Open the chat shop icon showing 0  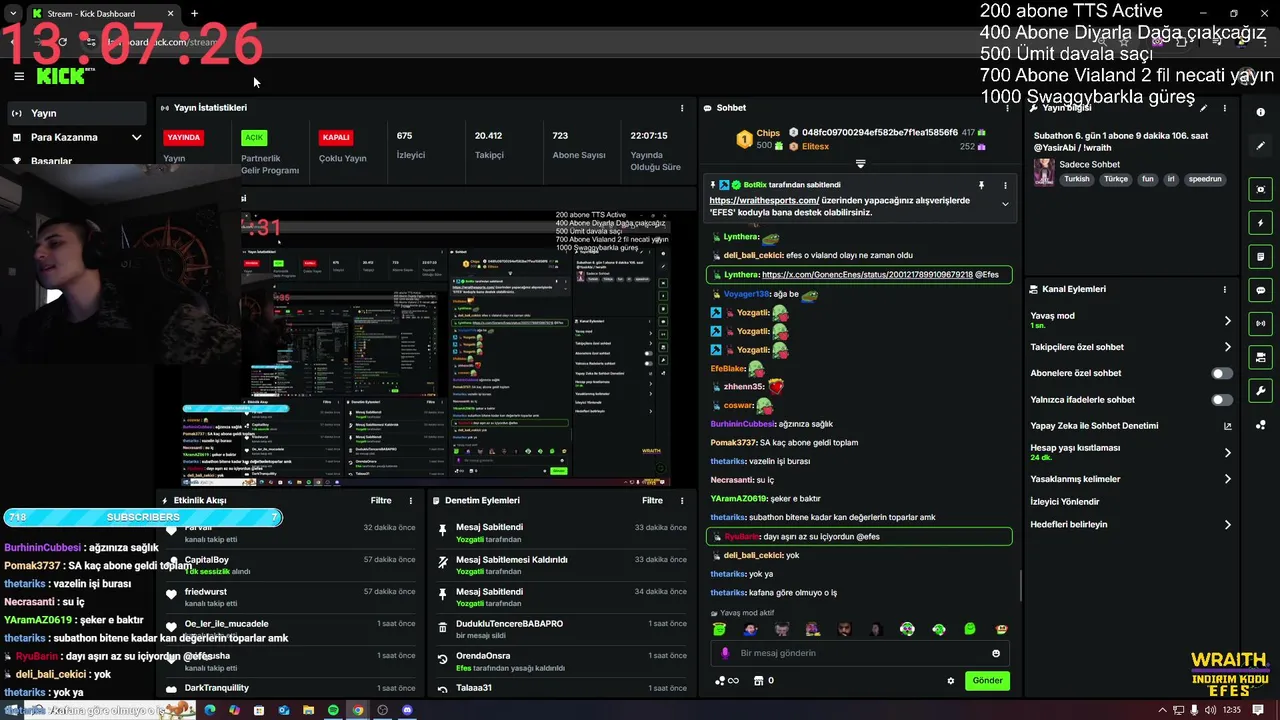point(763,681)
